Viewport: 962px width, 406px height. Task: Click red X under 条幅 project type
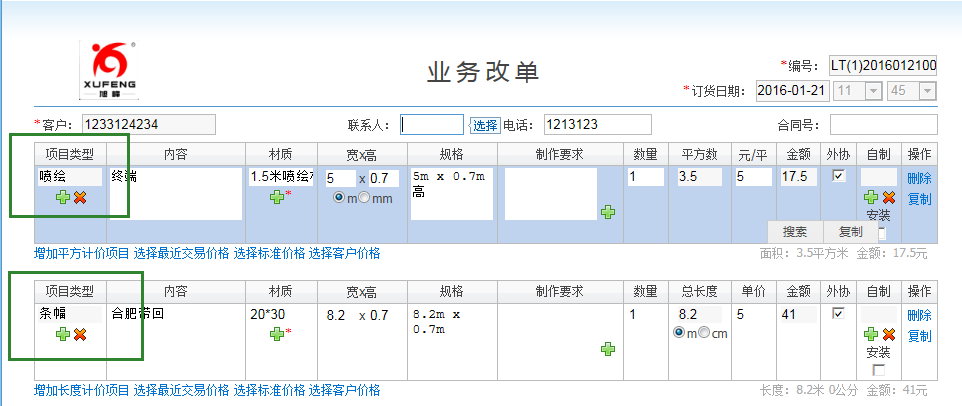80,334
